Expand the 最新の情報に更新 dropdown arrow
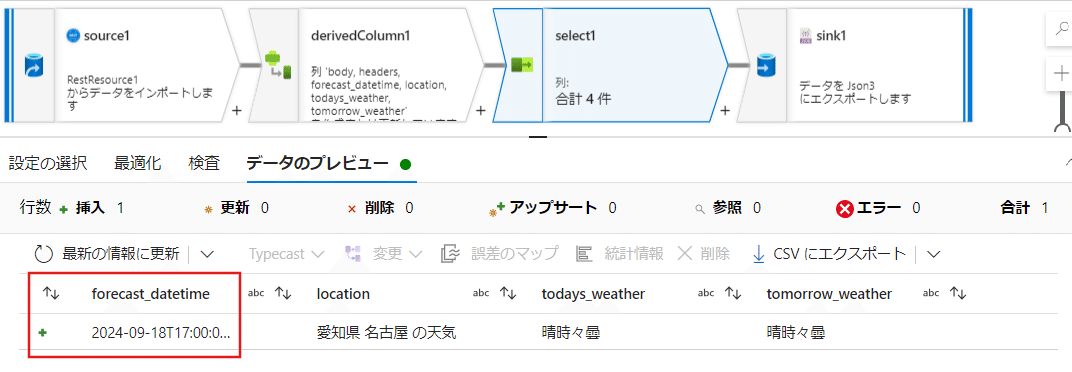Screen dimensions: 1072x372 pyautogui.click(x=207, y=254)
